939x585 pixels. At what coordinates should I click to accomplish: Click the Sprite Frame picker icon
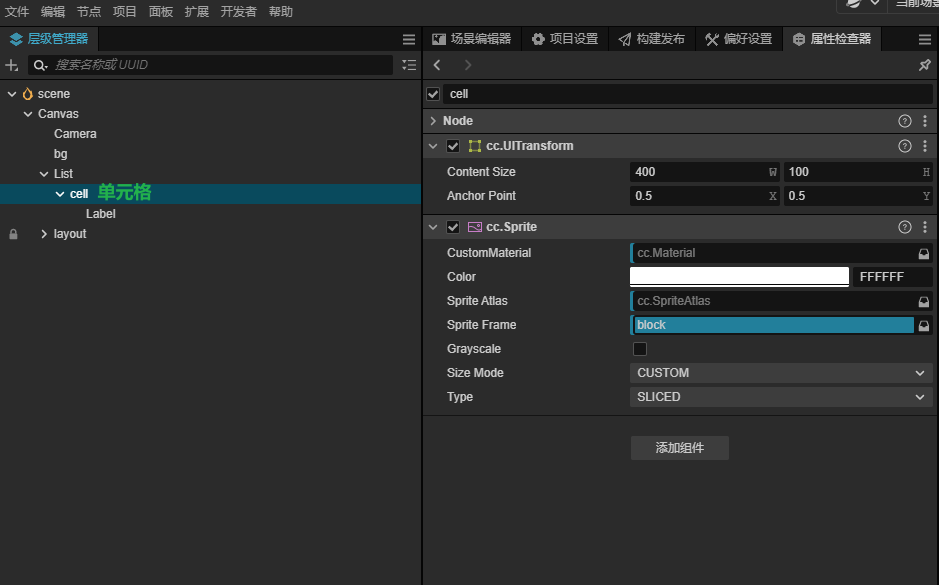[924, 325]
